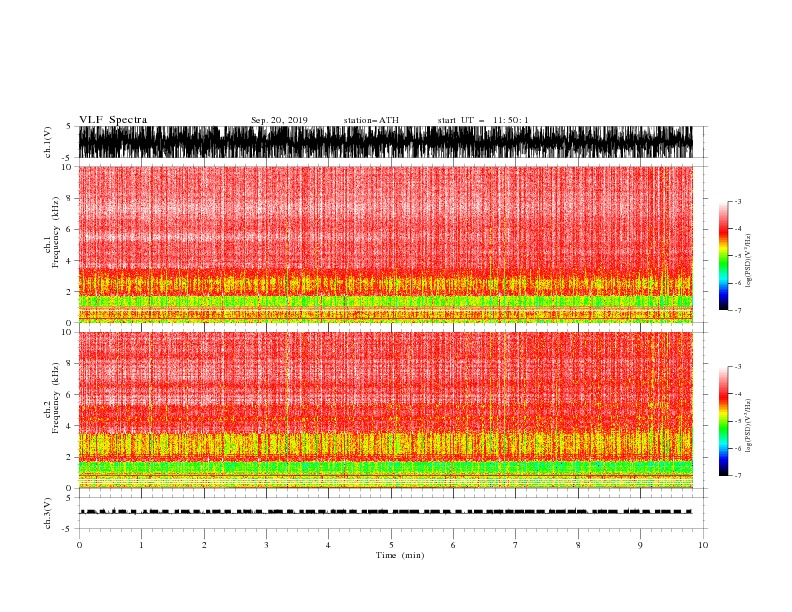Click the "10" tick on the Time axis
Viewport: 792px width, 612px height.
coord(703,545)
